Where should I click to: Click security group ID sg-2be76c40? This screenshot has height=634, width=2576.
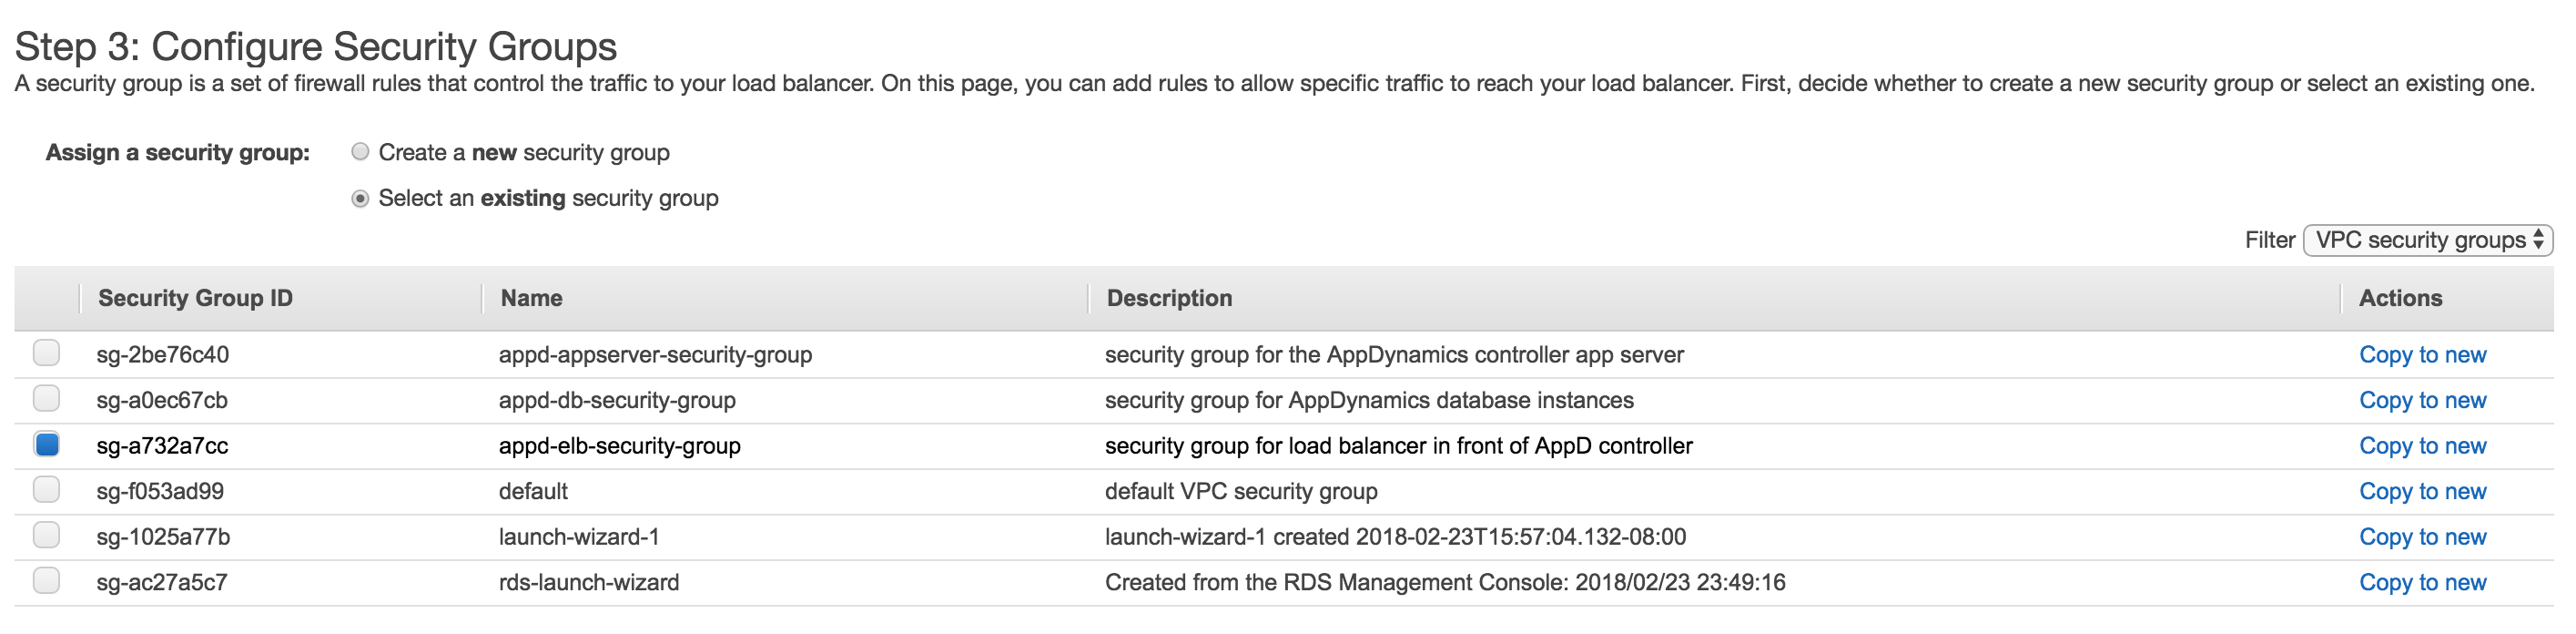pos(163,355)
